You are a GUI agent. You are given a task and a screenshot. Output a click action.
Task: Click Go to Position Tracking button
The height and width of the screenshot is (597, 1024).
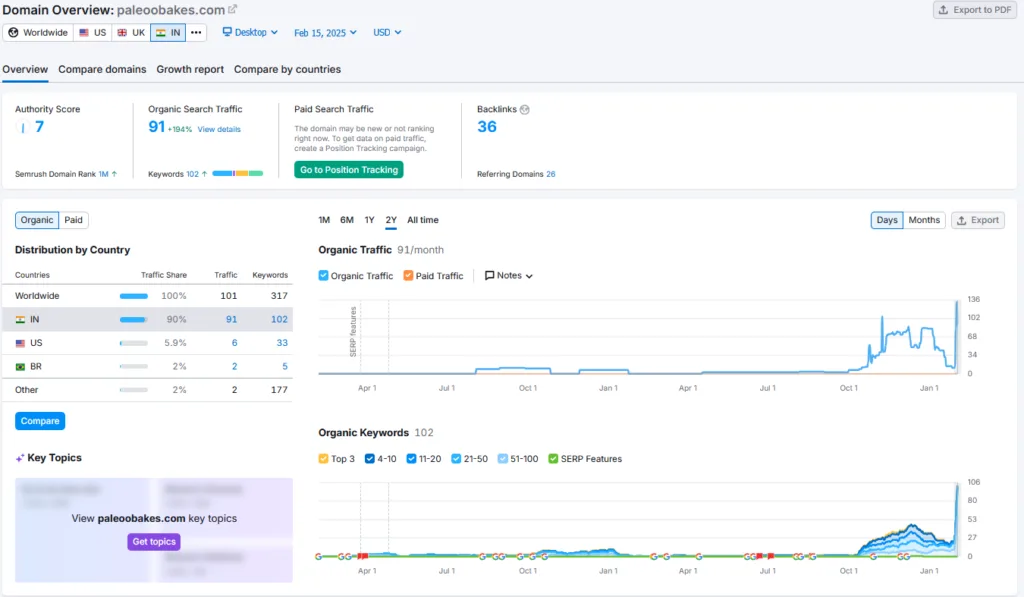click(x=349, y=170)
